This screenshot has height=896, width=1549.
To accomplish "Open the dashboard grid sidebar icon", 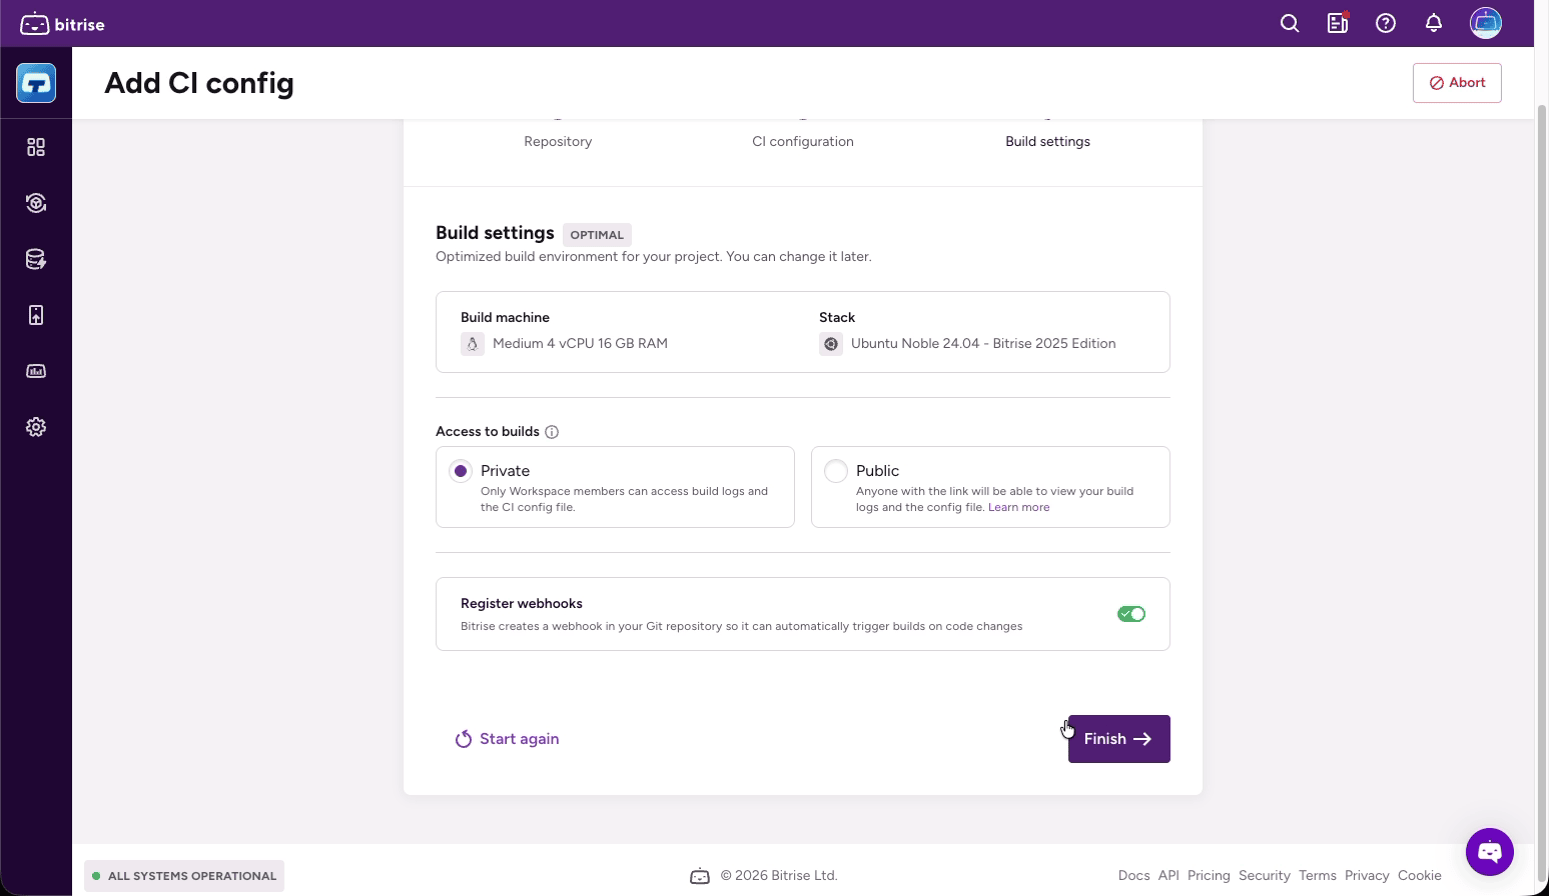I will [36, 147].
